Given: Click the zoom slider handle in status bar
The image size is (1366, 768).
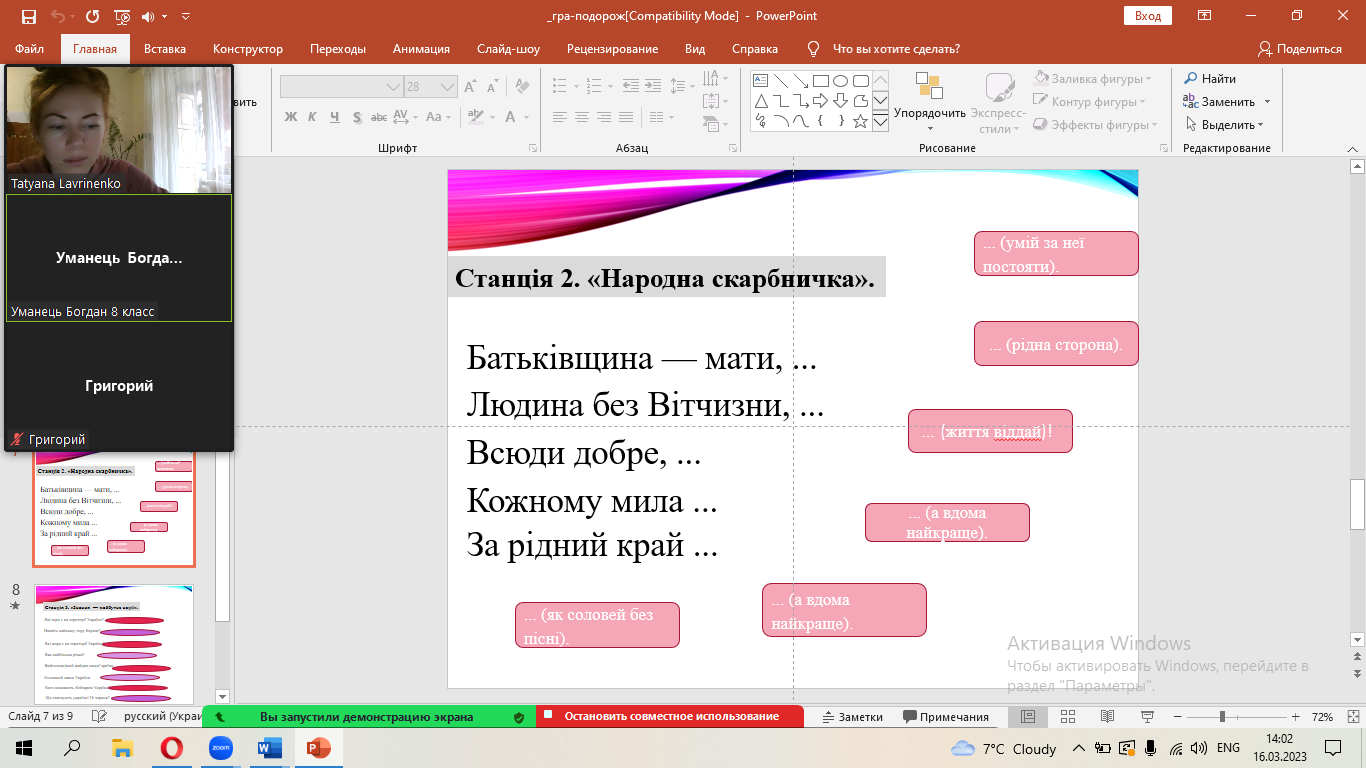Looking at the screenshot, I should [x=1222, y=717].
